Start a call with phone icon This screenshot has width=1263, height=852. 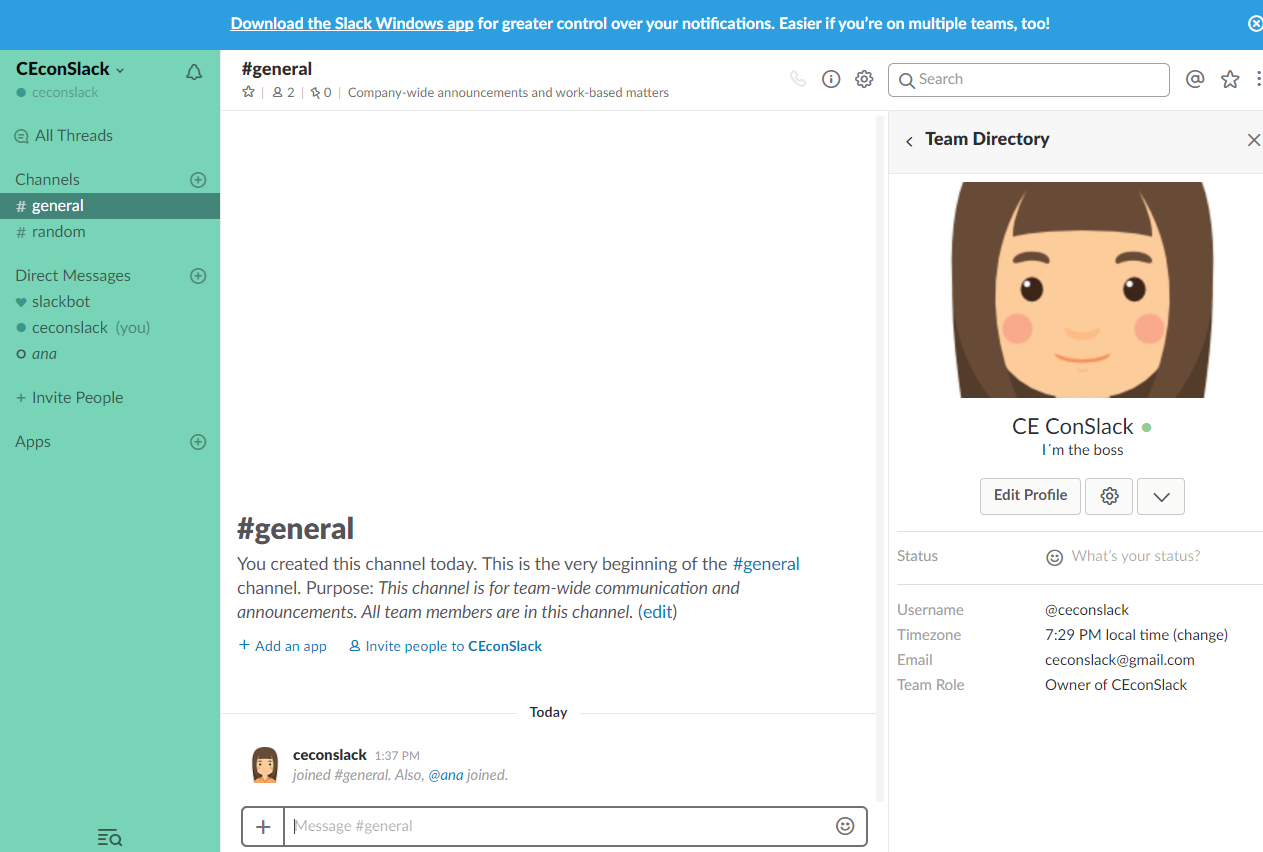tap(798, 79)
